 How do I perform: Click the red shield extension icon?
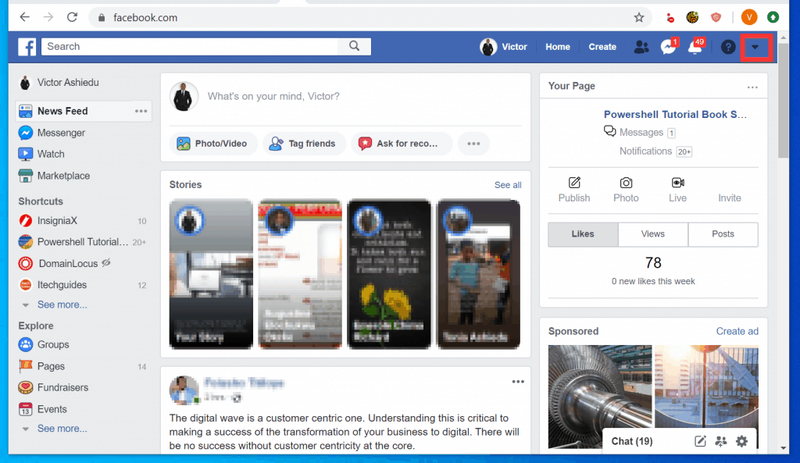coord(716,17)
